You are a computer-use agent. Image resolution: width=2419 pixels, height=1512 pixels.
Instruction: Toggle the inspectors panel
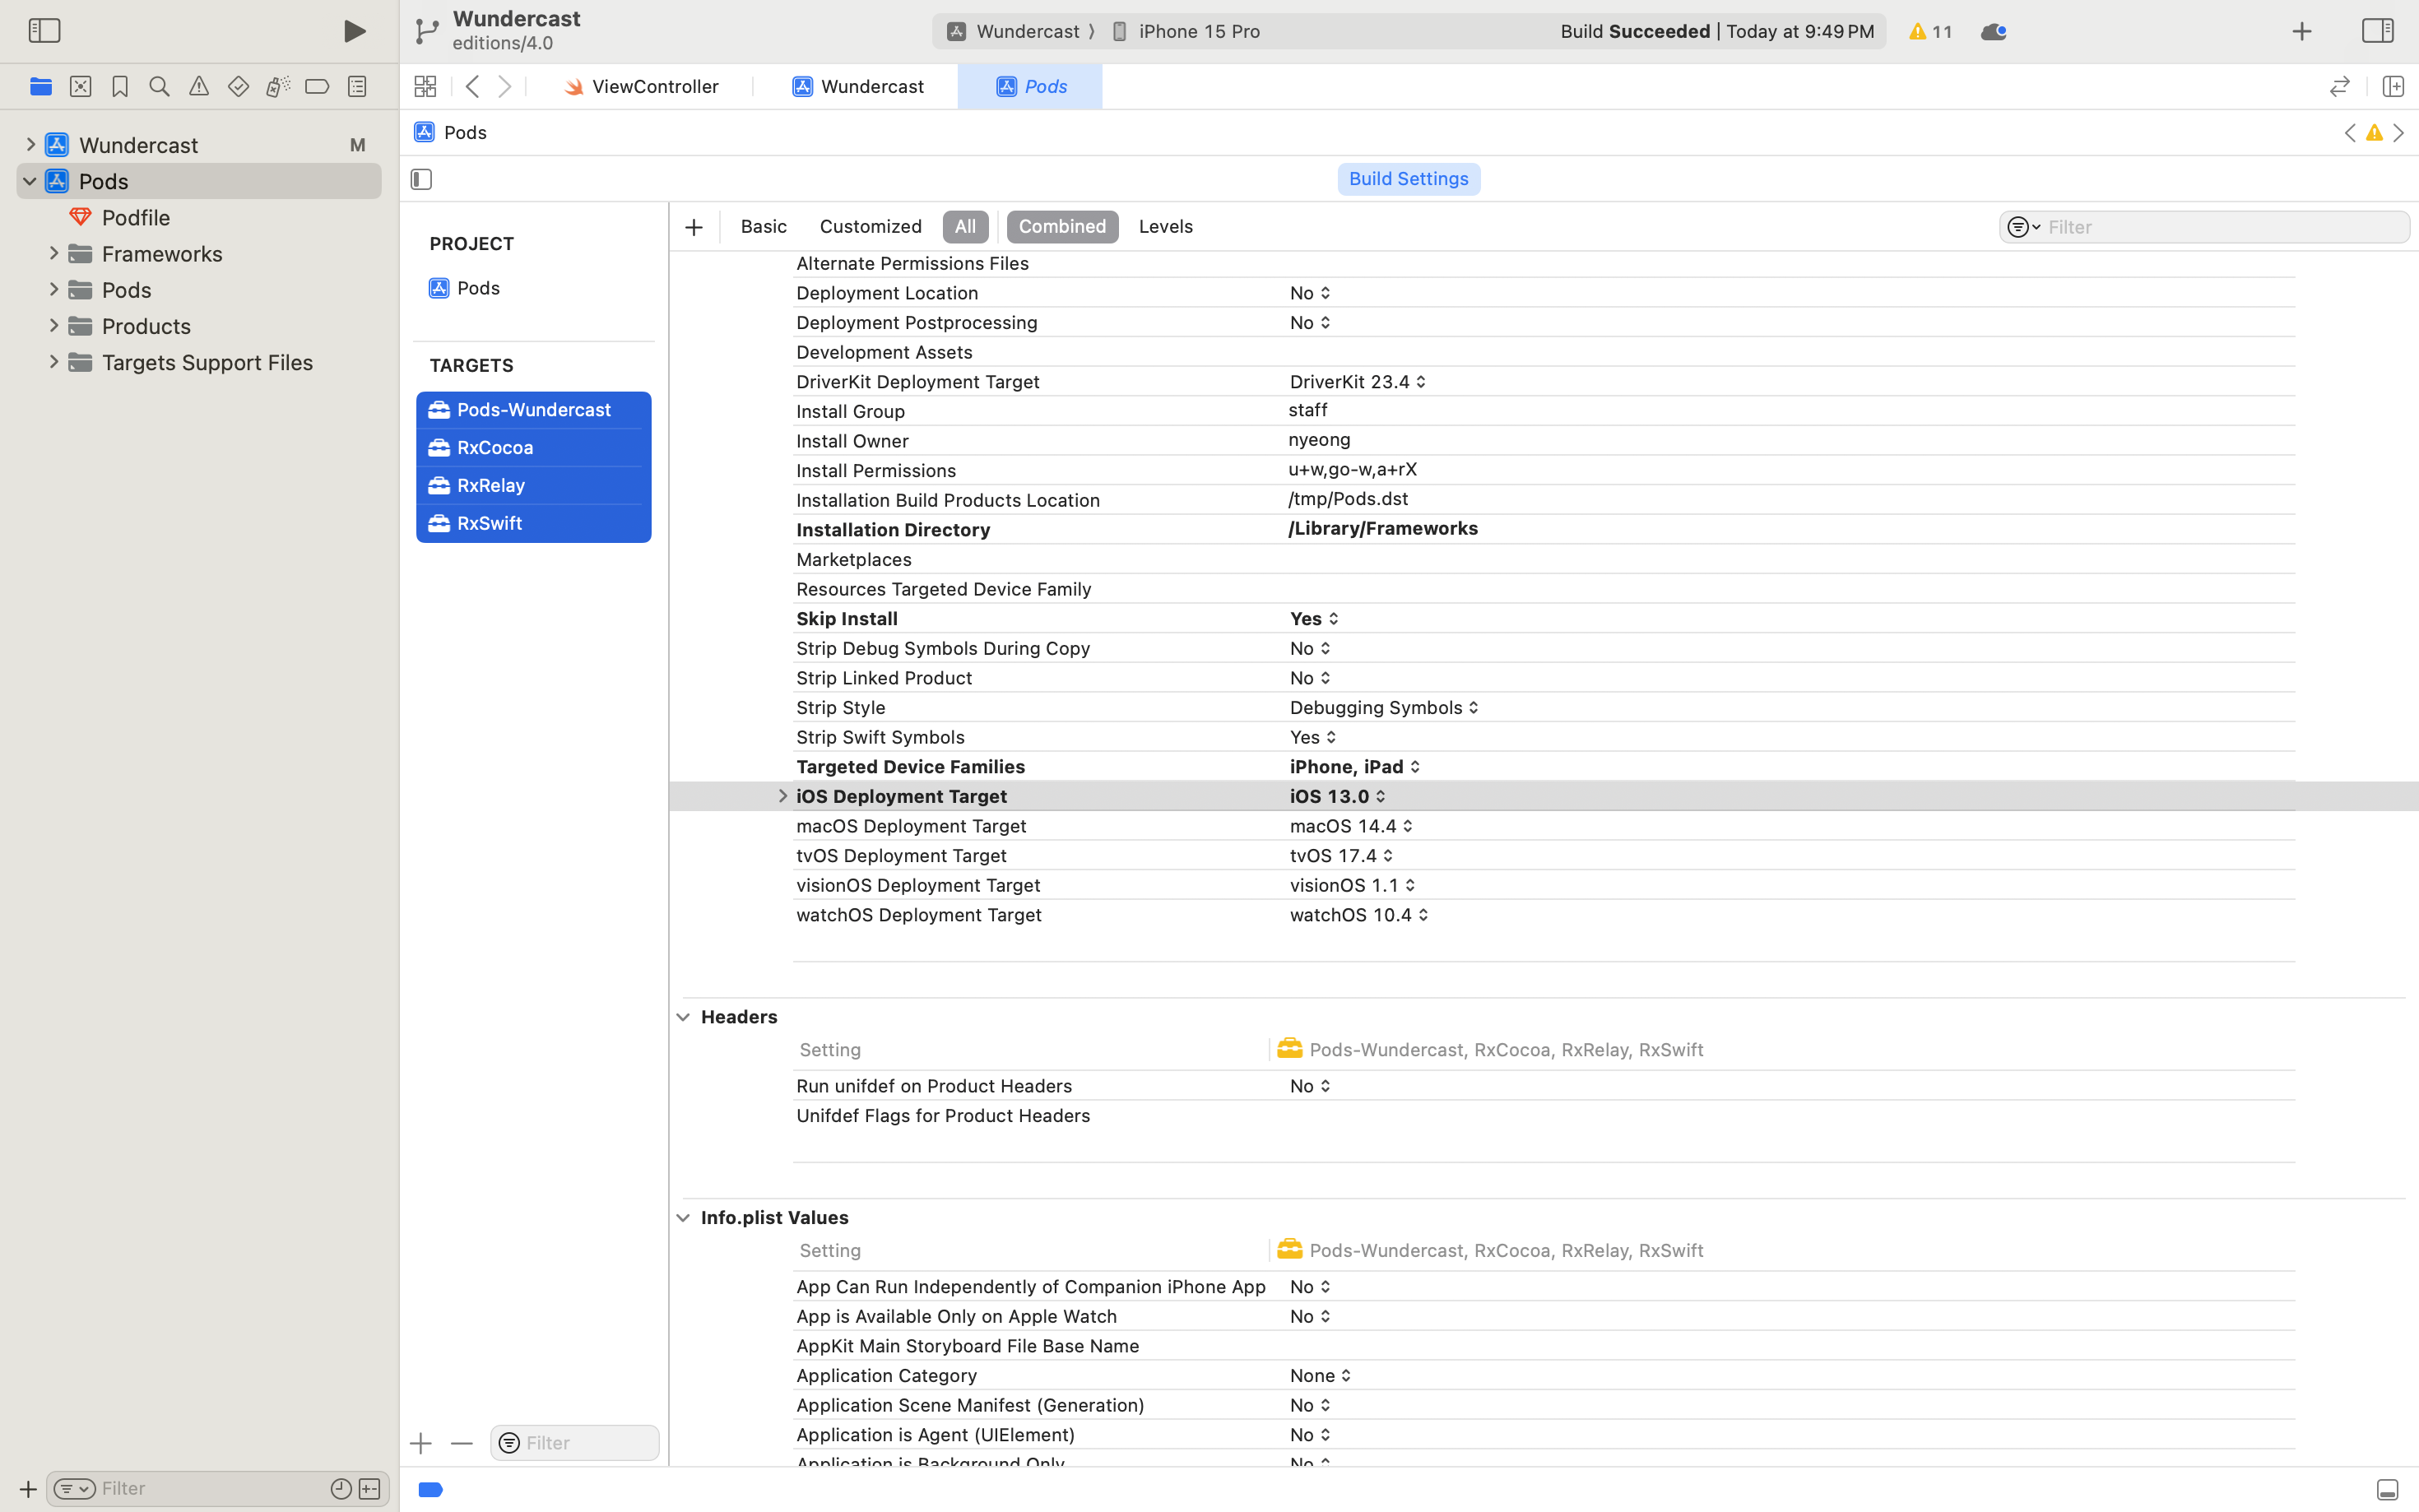(x=2378, y=31)
